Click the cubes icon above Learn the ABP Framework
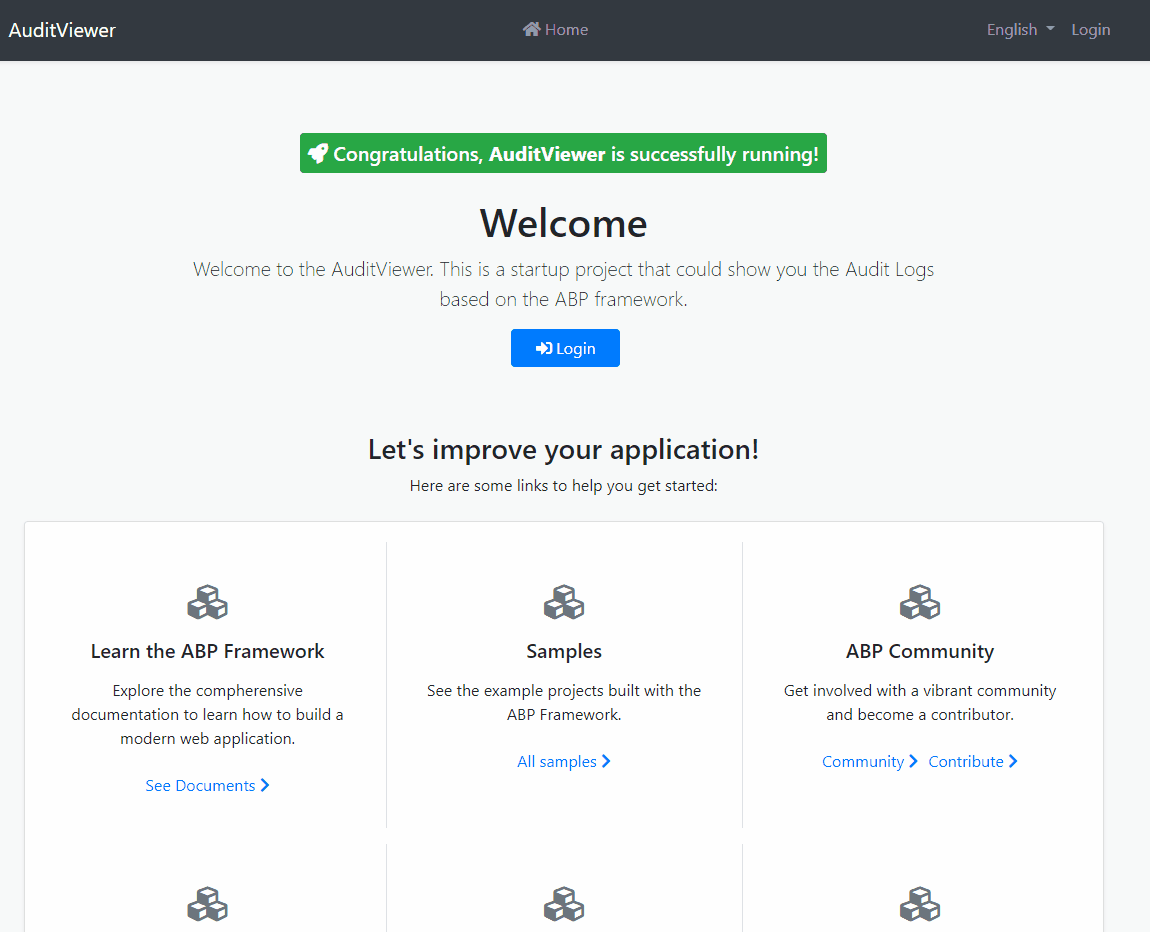Image resolution: width=1150 pixels, height=932 pixels. tap(208, 602)
